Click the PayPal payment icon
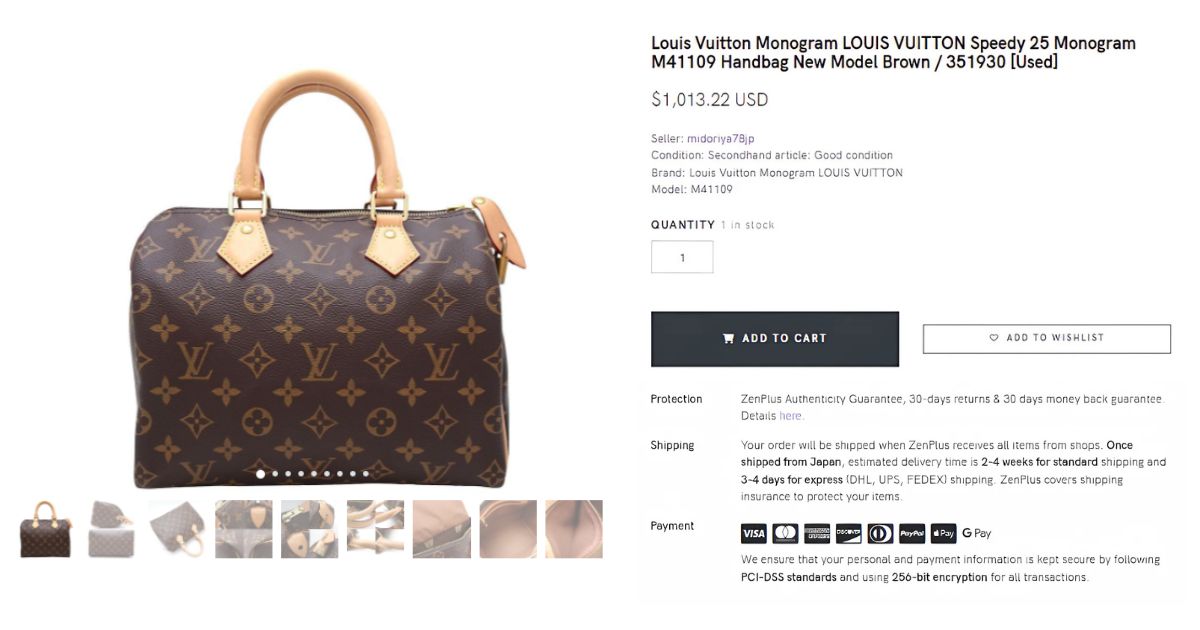This screenshot has height=630, width=1200. pos(912,533)
